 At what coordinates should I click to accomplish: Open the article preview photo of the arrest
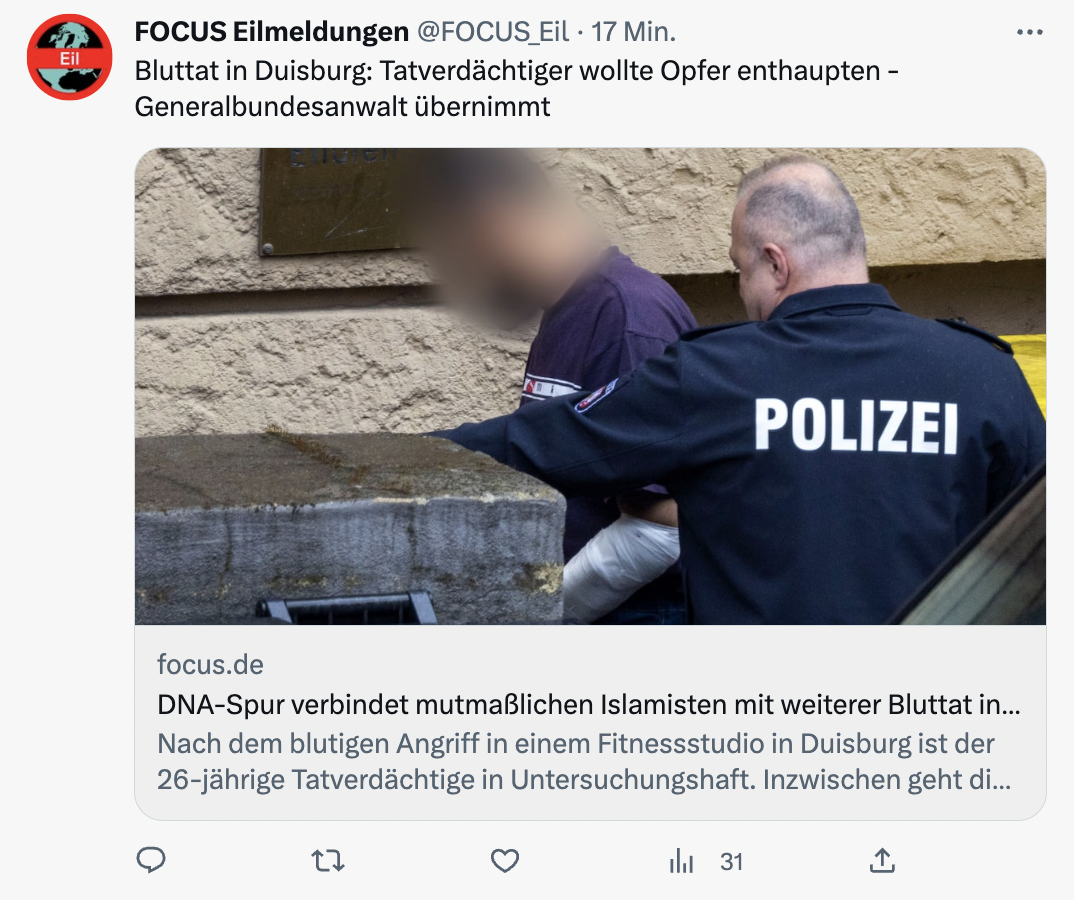click(x=590, y=386)
